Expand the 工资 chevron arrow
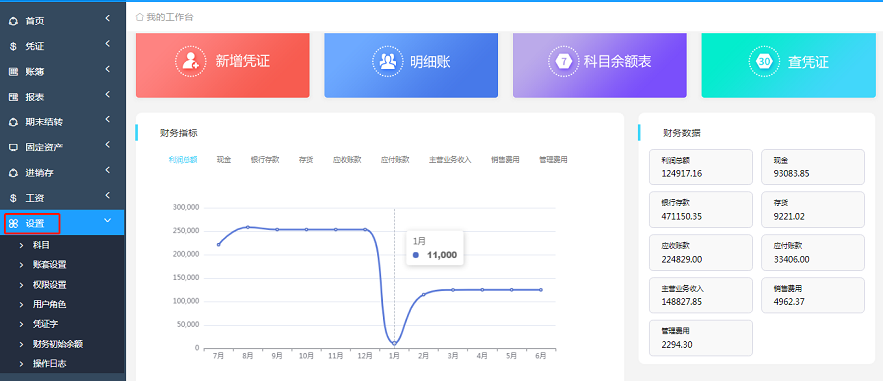This screenshot has height=381, width=883. click(107, 195)
